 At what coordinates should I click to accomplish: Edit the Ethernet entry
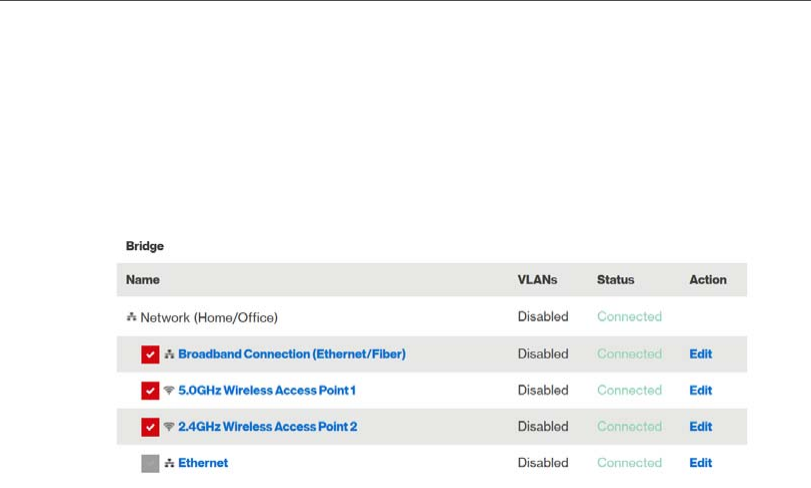pos(700,463)
